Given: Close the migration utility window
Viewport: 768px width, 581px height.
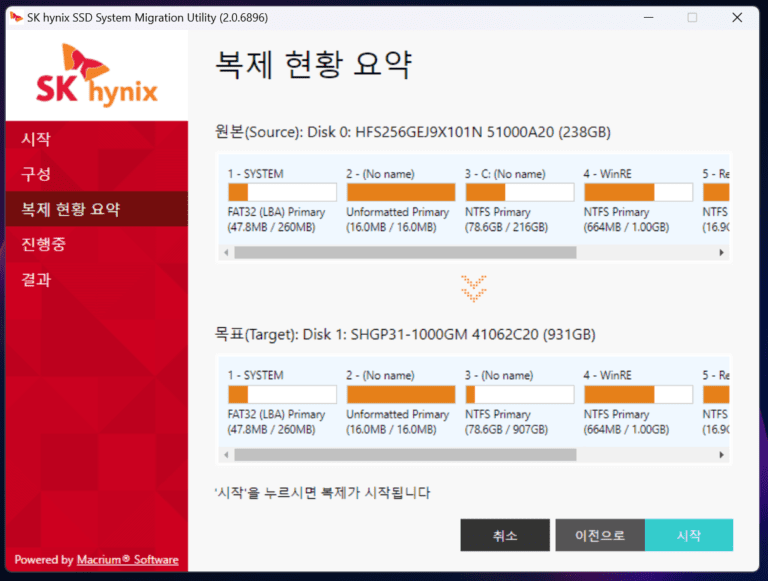Looking at the screenshot, I should tap(737, 18).
